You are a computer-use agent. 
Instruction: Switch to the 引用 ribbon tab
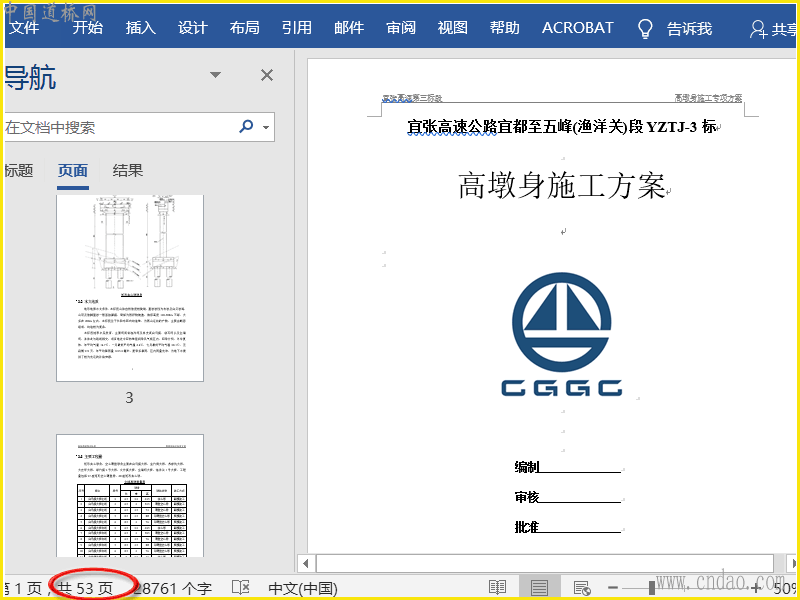(x=297, y=28)
